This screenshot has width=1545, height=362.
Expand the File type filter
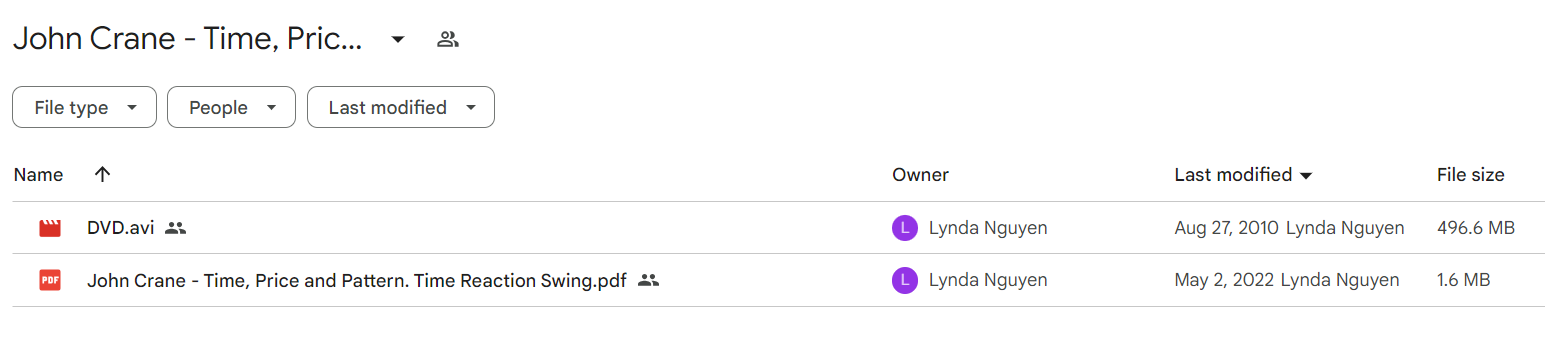[84, 108]
